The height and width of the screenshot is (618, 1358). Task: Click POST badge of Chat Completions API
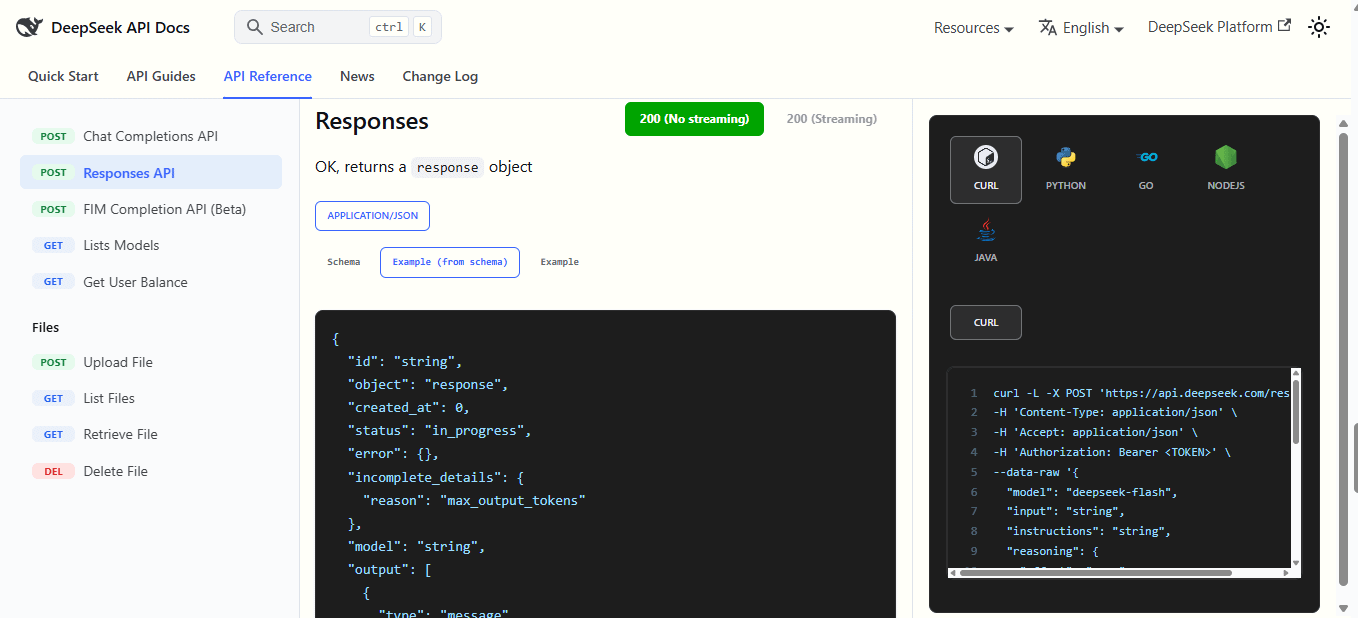[x=54, y=136]
